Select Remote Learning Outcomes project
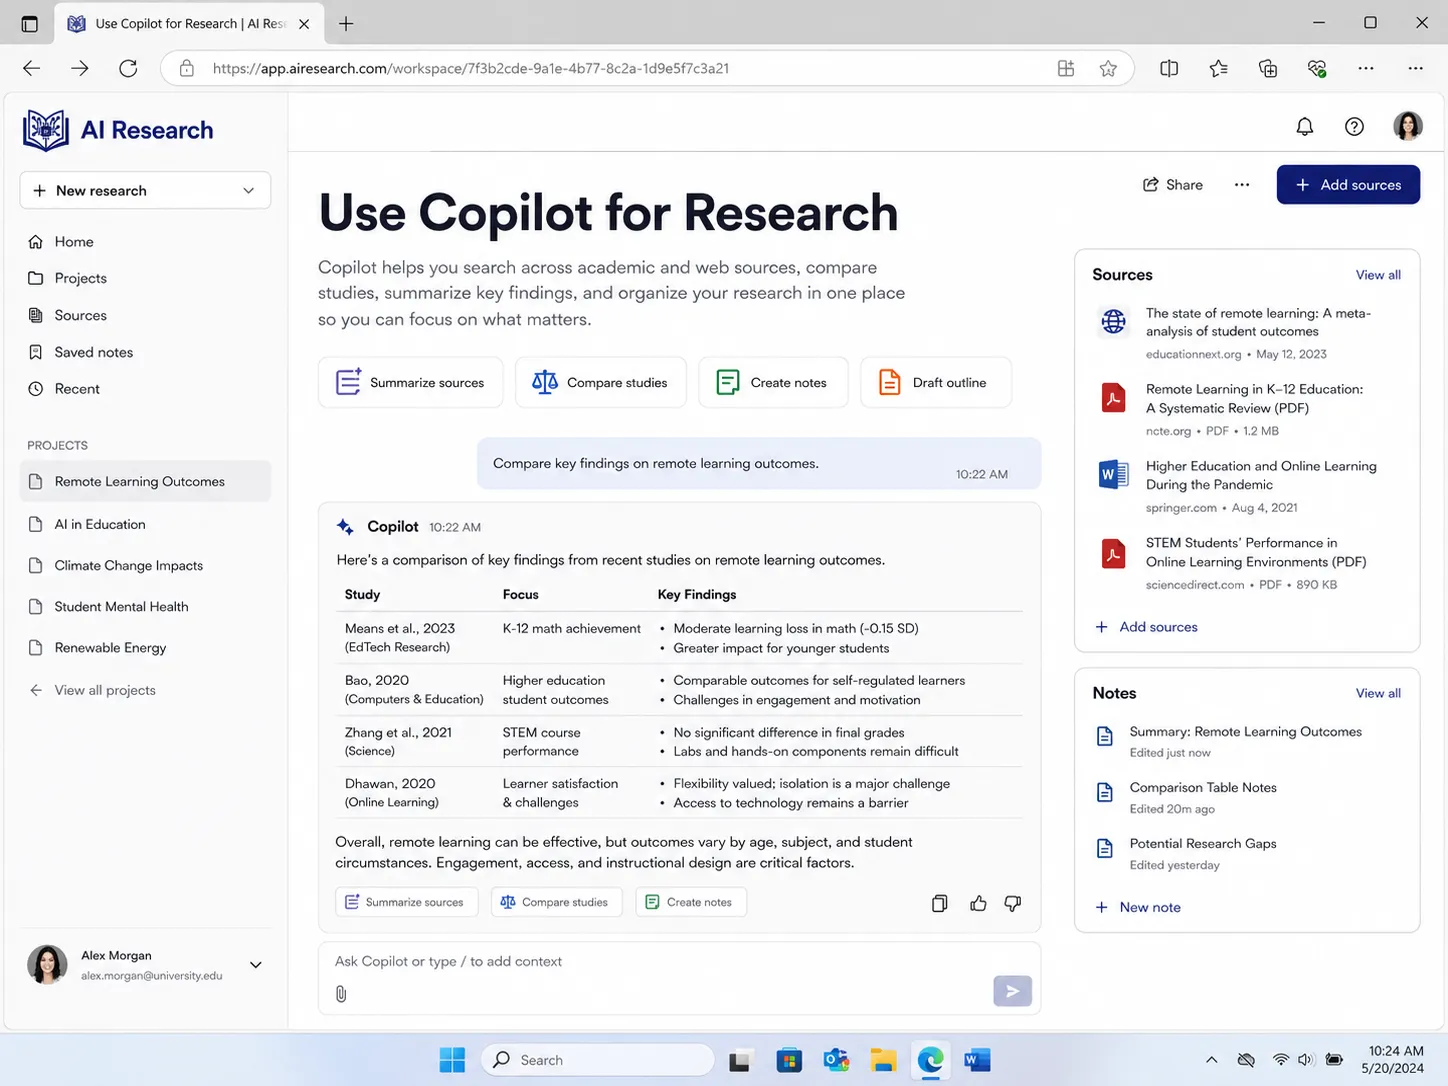The width and height of the screenshot is (1448, 1086). tap(145, 481)
